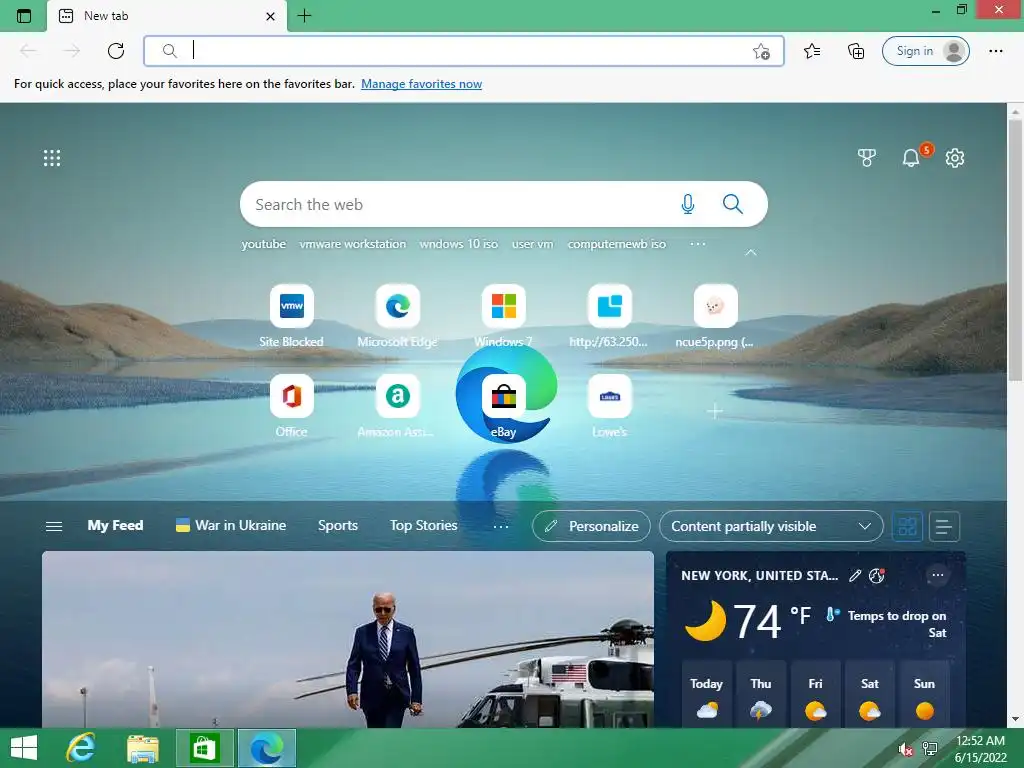Open the vertical tabs pane icon
The image size is (1024, 768).
(x=24, y=16)
